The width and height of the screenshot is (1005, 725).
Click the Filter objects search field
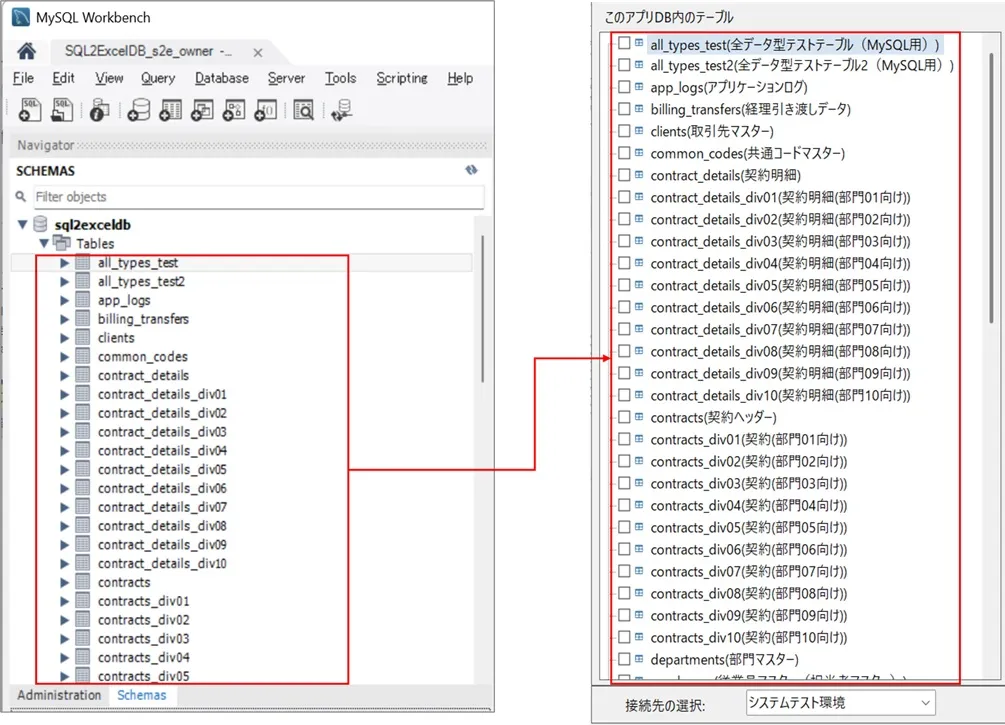click(259, 197)
